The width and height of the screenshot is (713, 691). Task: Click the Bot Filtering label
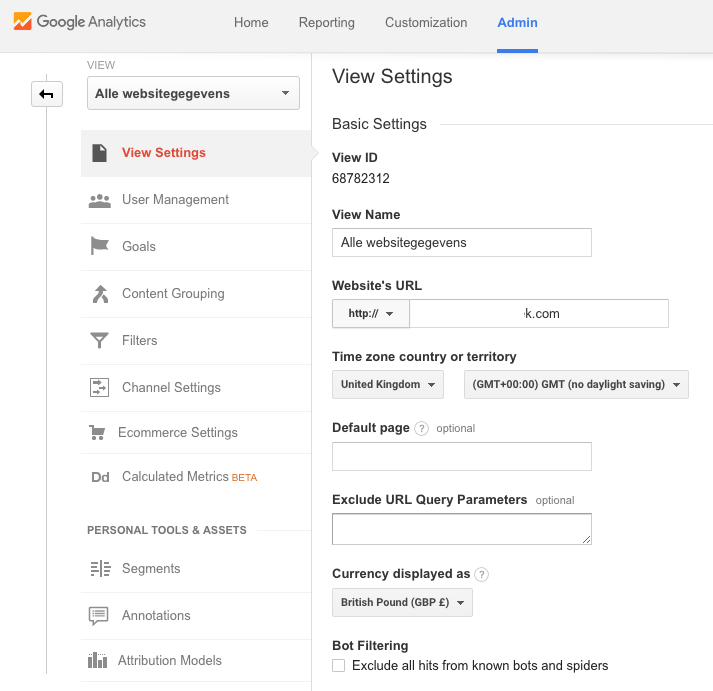click(370, 646)
